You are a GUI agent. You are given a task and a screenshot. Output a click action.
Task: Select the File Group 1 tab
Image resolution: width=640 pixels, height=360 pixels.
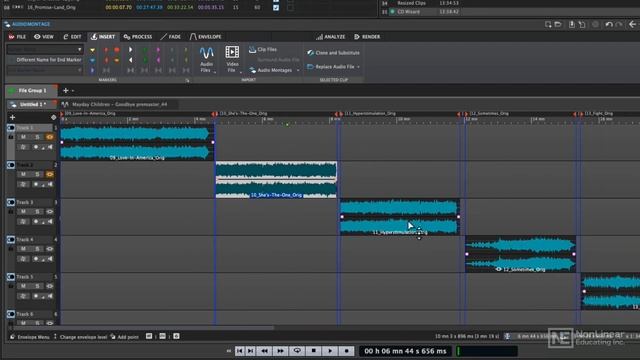click(x=31, y=91)
